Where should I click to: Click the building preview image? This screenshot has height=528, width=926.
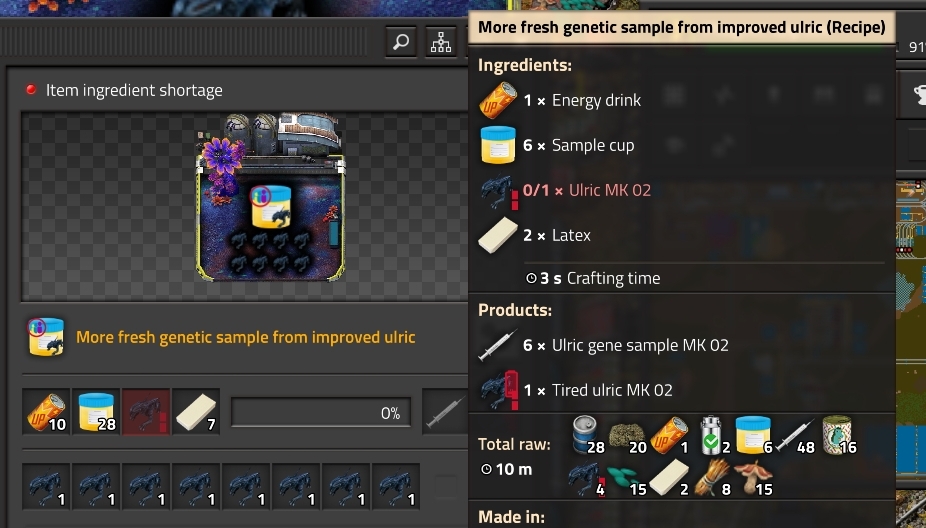coord(270,197)
